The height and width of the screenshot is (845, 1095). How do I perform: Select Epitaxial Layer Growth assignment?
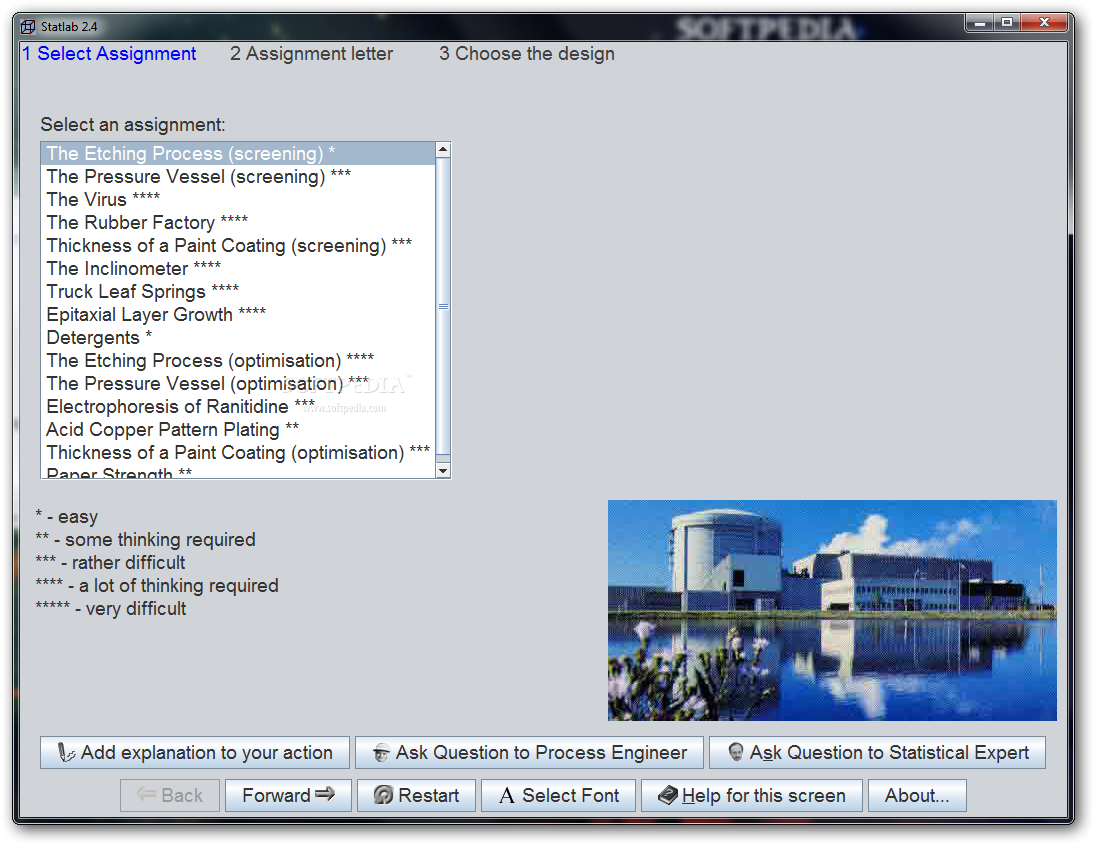click(x=238, y=315)
